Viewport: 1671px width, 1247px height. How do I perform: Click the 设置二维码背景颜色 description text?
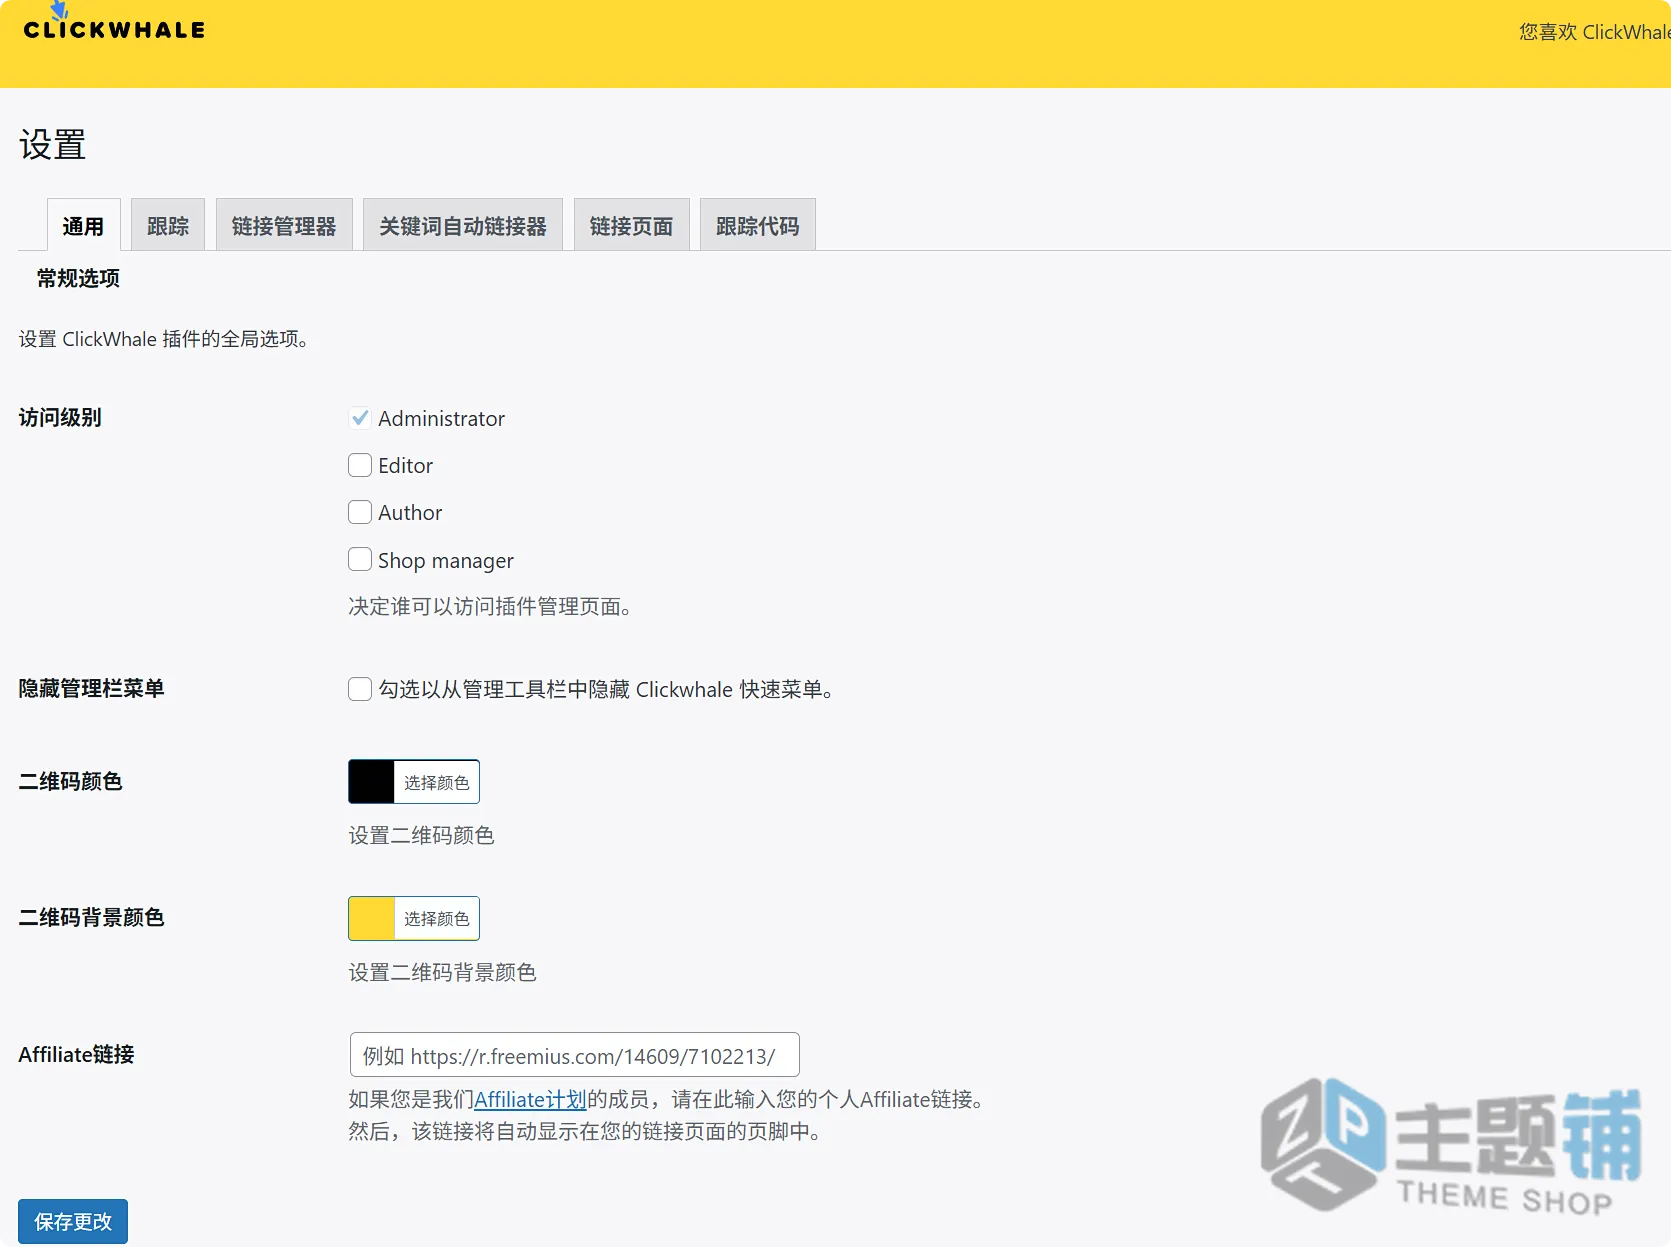click(442, 972)
